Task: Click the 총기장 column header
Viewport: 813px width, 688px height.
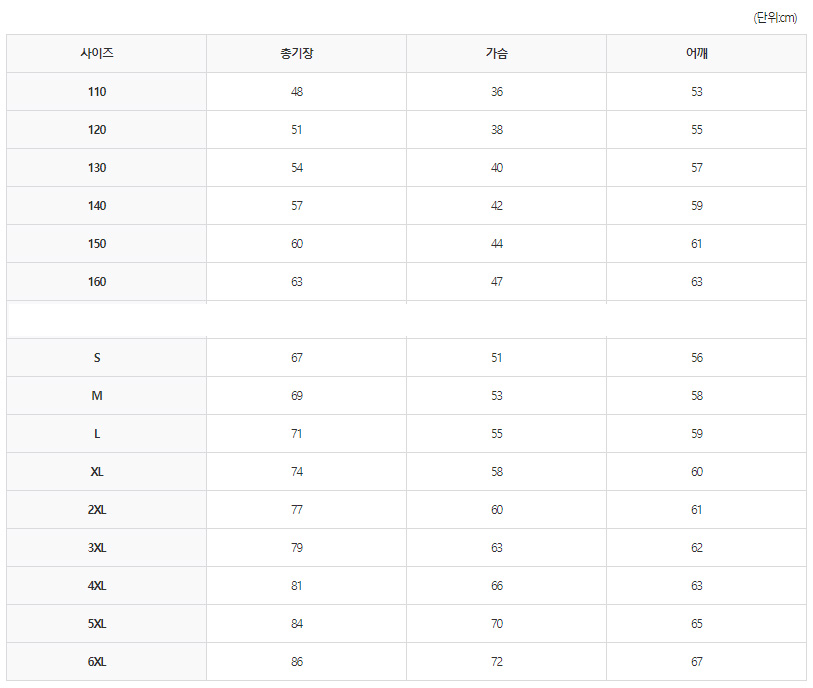Action: click(x=297, y=54)
